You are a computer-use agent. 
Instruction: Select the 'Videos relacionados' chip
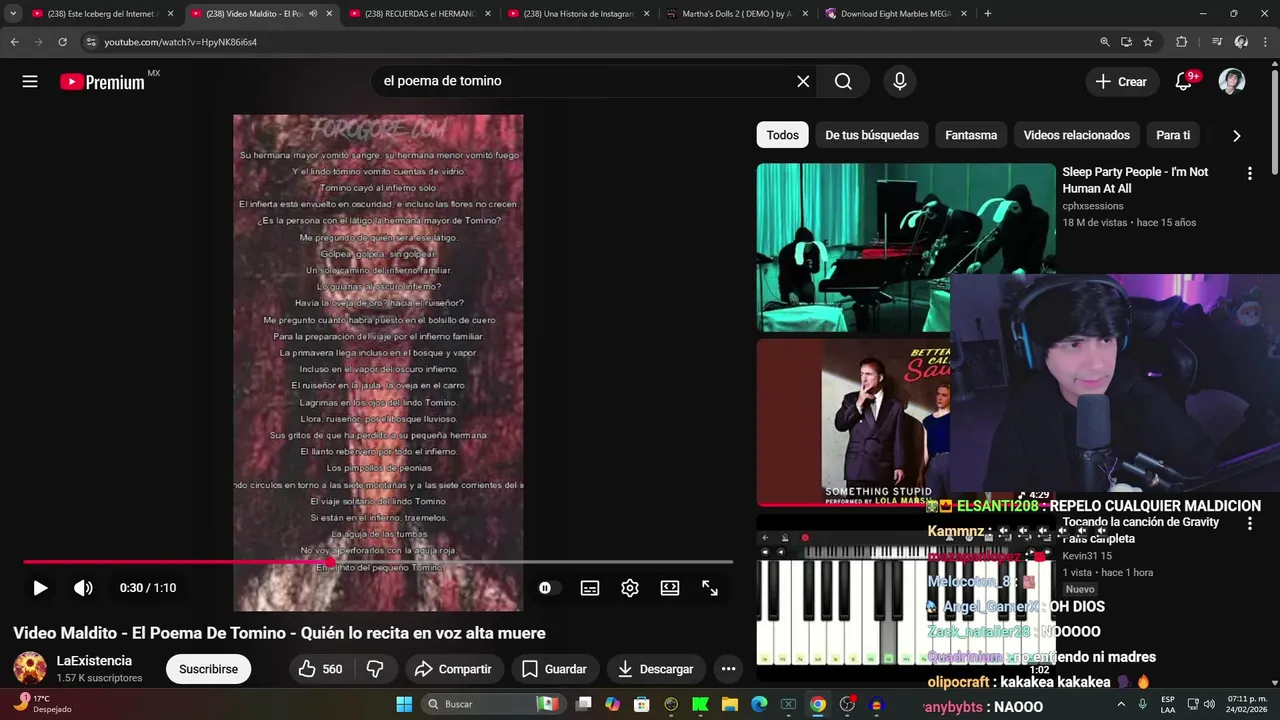1076,135
